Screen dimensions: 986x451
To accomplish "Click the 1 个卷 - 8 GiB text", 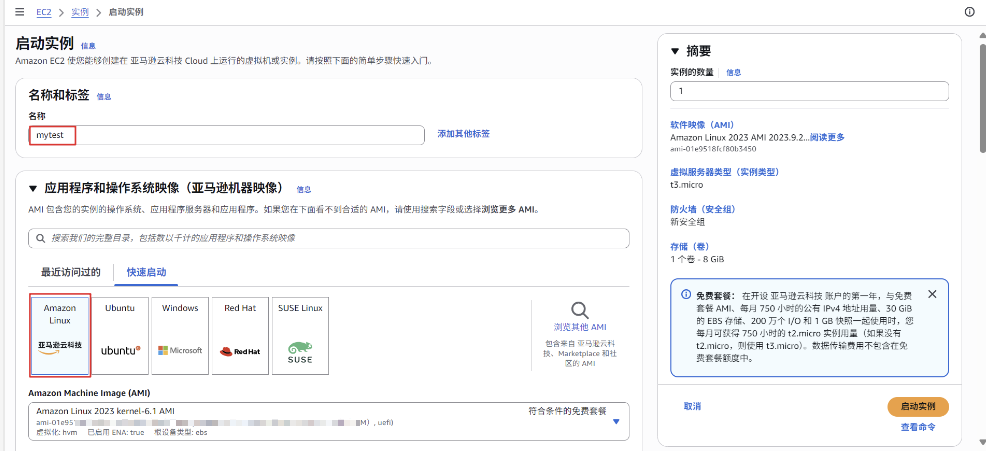I will coord(699,259).
